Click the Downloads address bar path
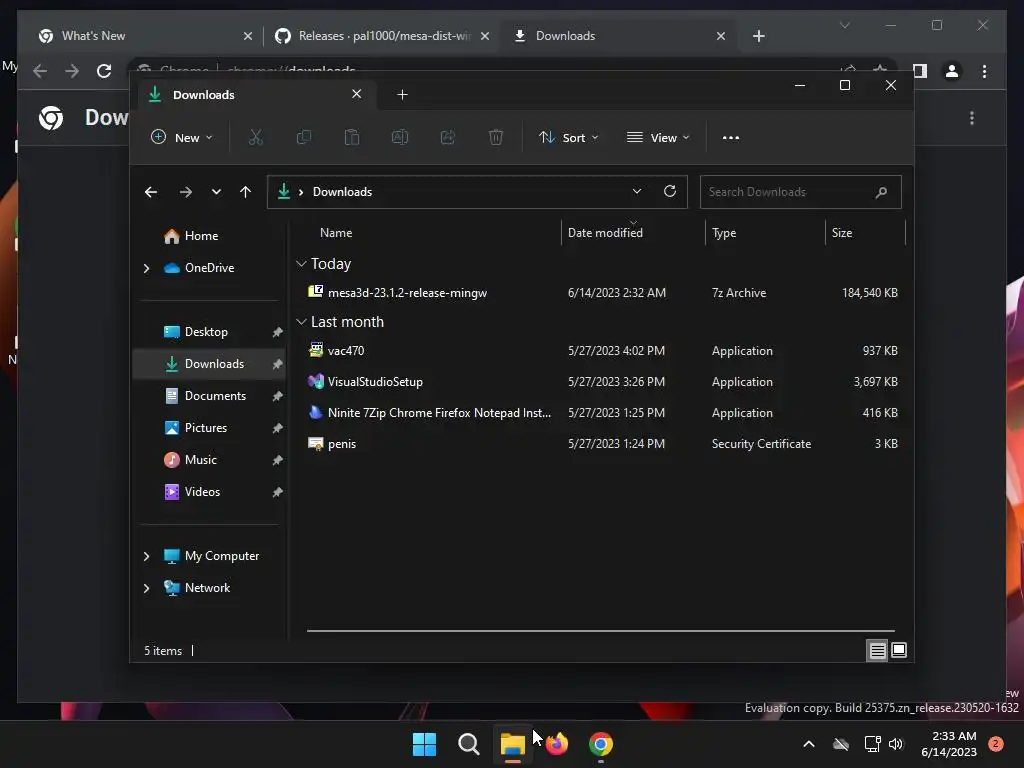 (x=342, y=192)
